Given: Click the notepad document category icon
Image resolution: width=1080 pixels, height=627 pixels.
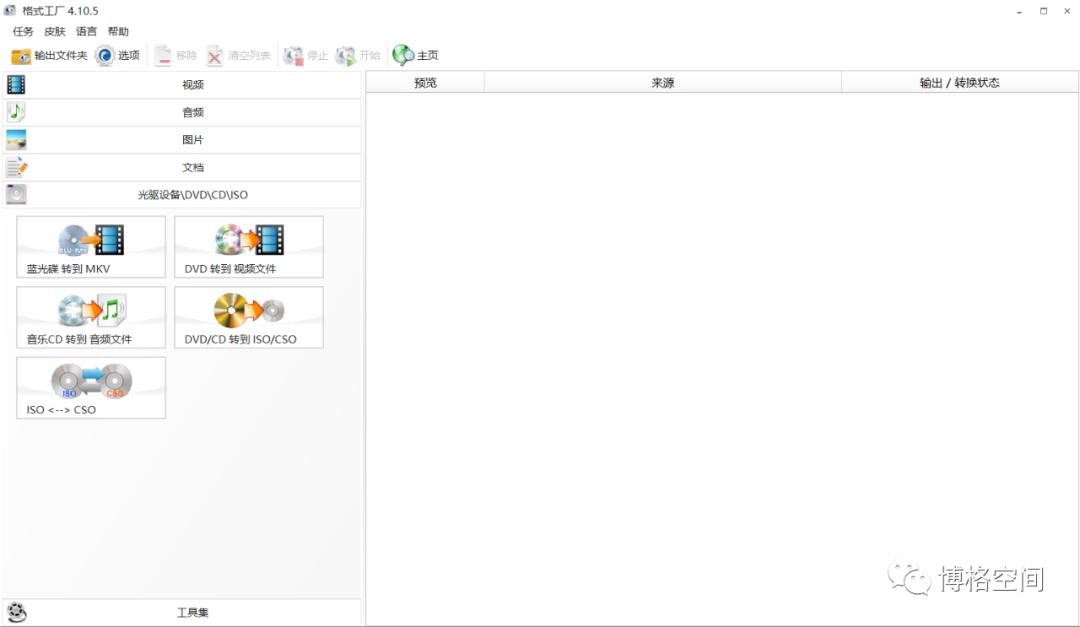Looking at the screenshot, I should [x=16, y=167].
